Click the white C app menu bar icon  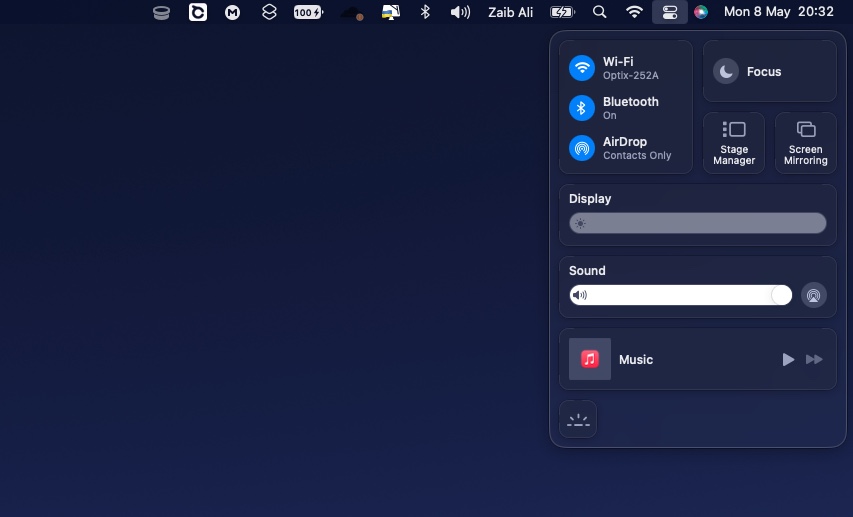pyautogui.click(x=197, y=12)
